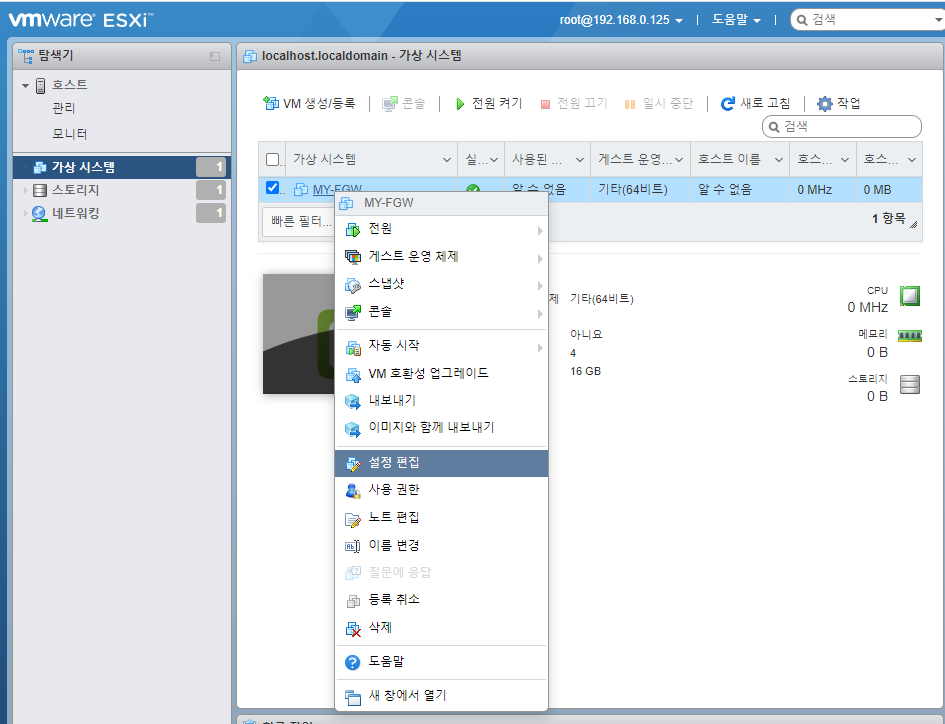
Task: Click the 스토리지 storage icon in navigator
Action: pos(40,190)
